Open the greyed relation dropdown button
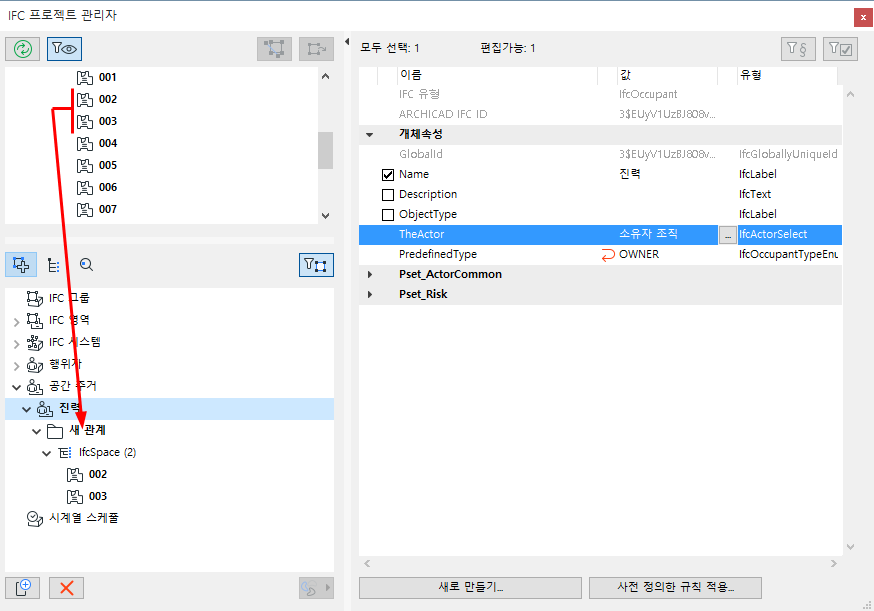874x611 pixels. (316, 588)
